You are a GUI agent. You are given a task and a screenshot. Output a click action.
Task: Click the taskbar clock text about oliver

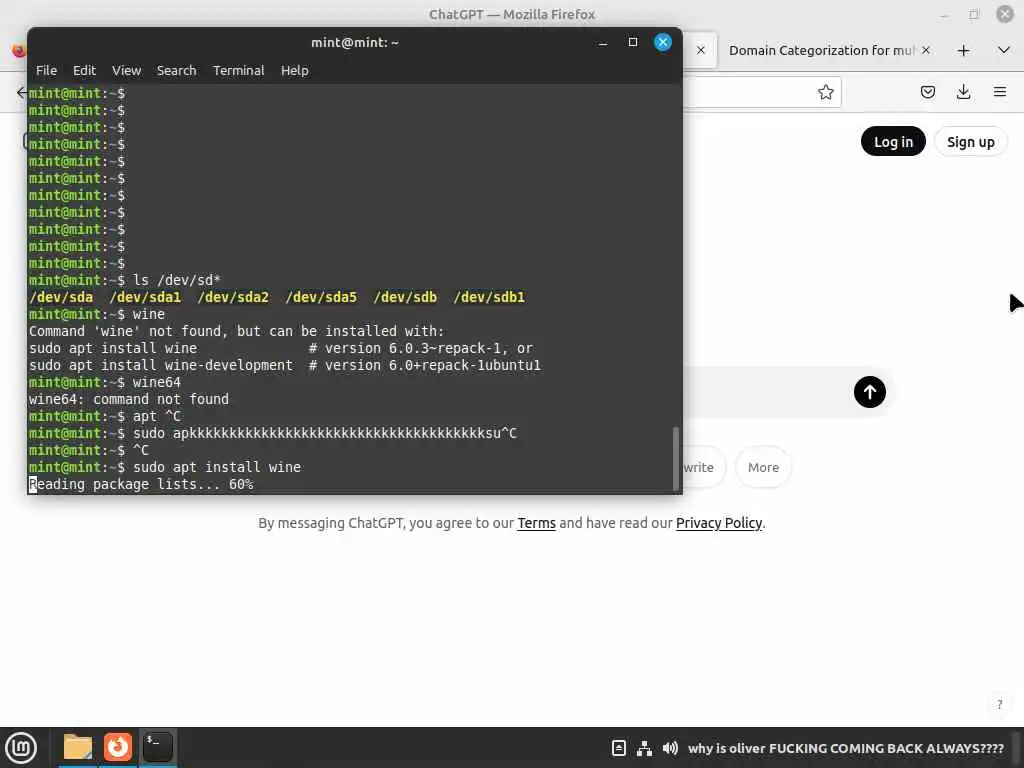coord(846,748)
